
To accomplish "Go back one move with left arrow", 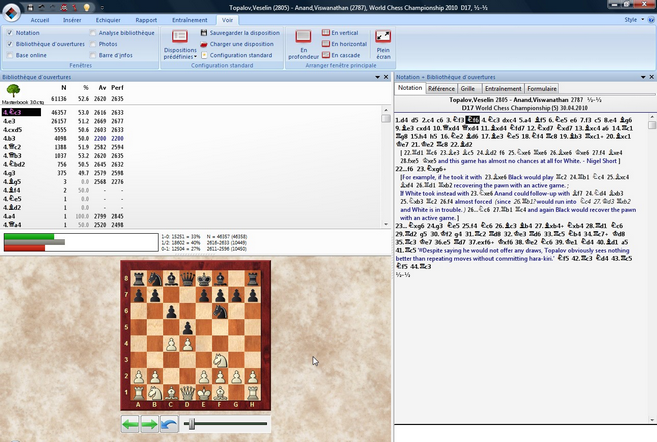I will [130, 424].
